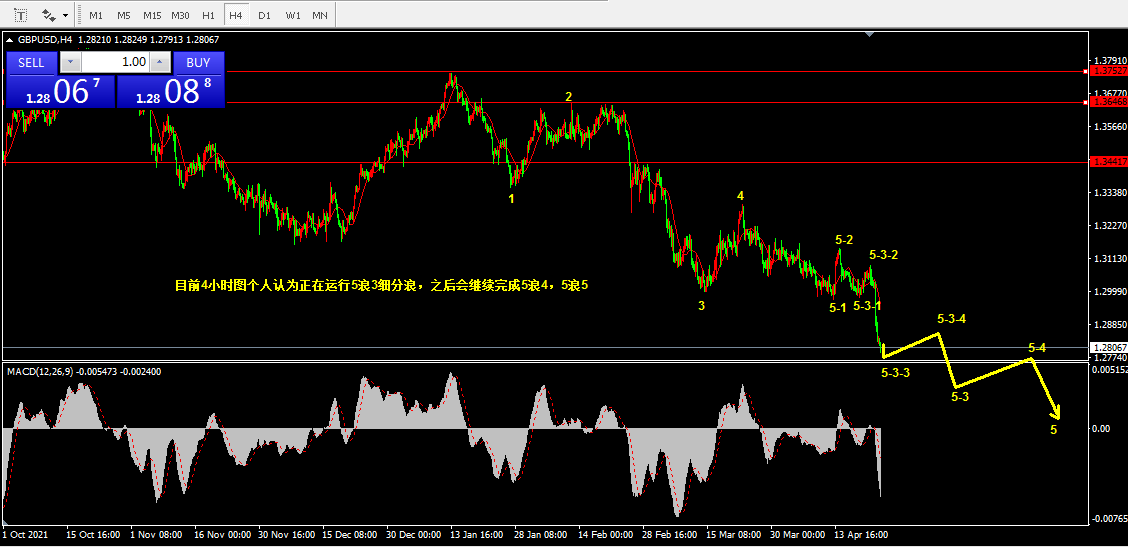Select the 1.34417 horizontal line price label
1128x548 pixels.
pos(1108,163)
